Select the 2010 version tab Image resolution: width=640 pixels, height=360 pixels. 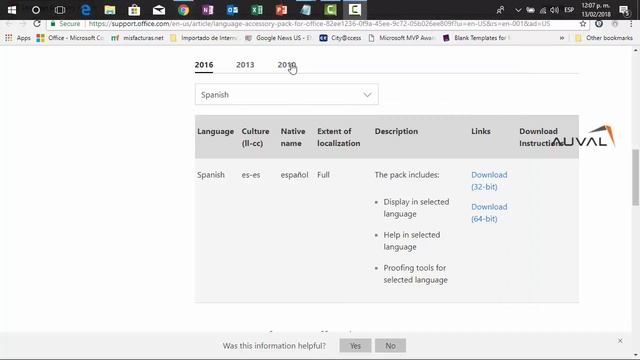[x=287, y=65]
